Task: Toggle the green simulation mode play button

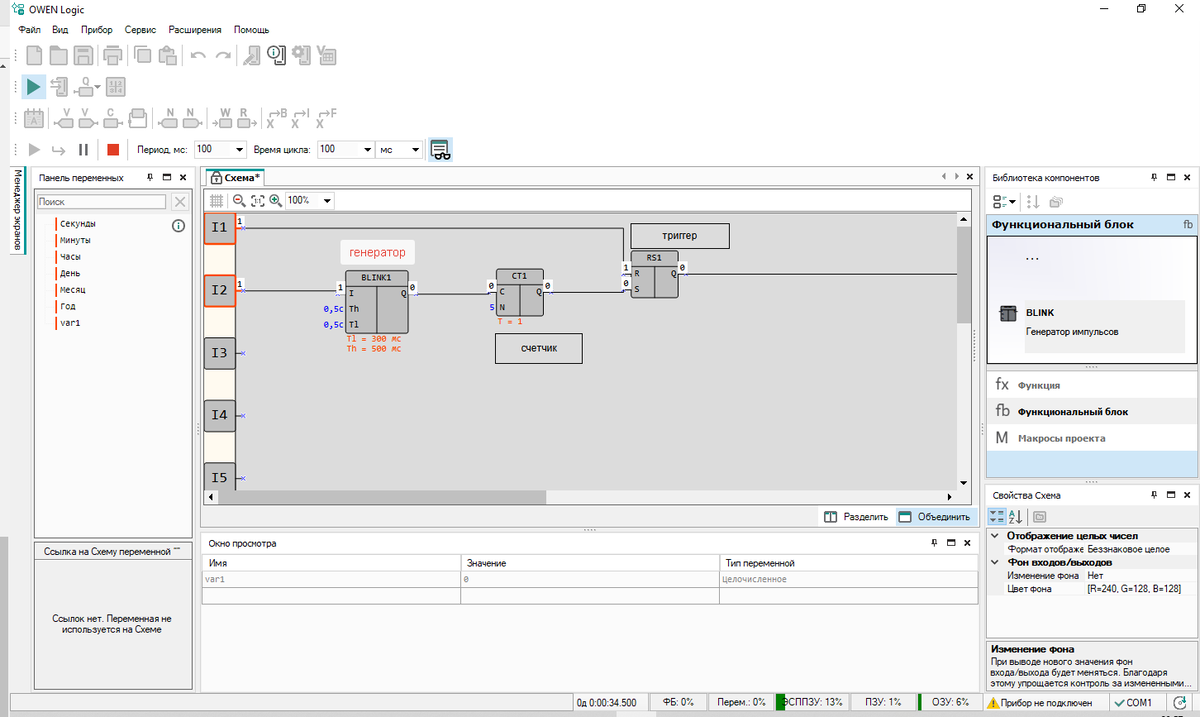Action: tap(34, 87)
